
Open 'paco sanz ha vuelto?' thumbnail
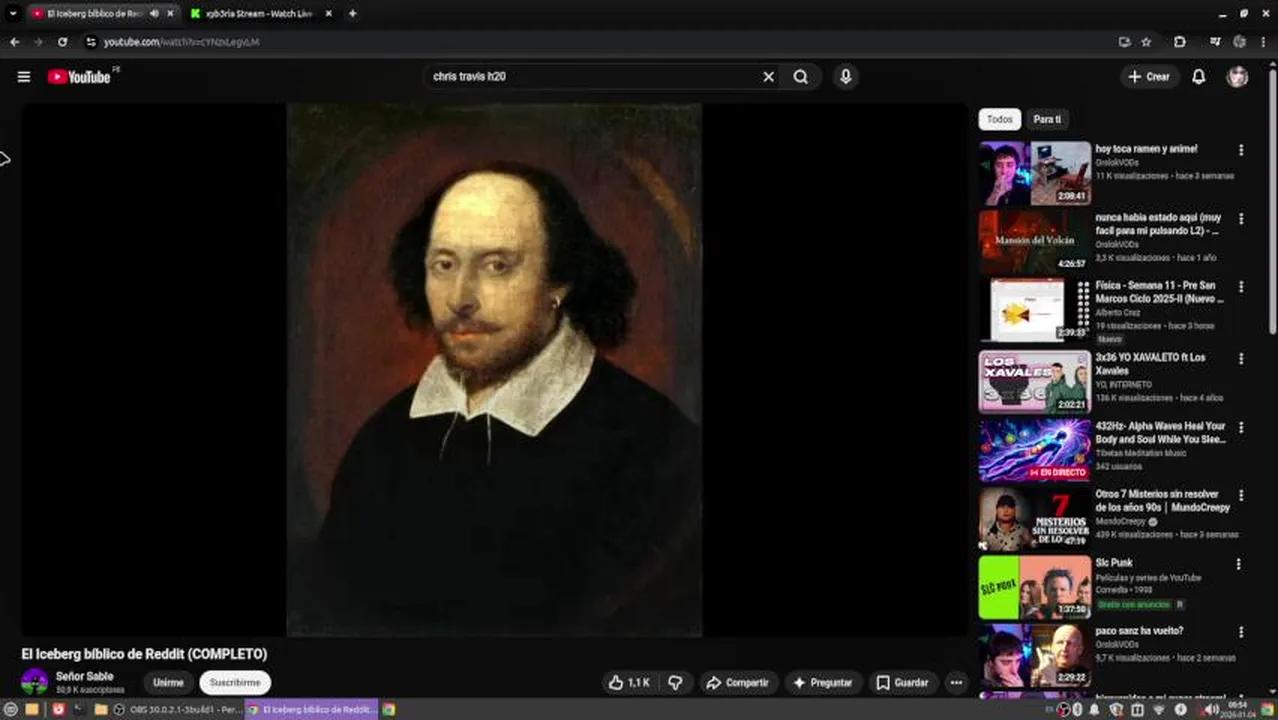tap(1035, 656)
